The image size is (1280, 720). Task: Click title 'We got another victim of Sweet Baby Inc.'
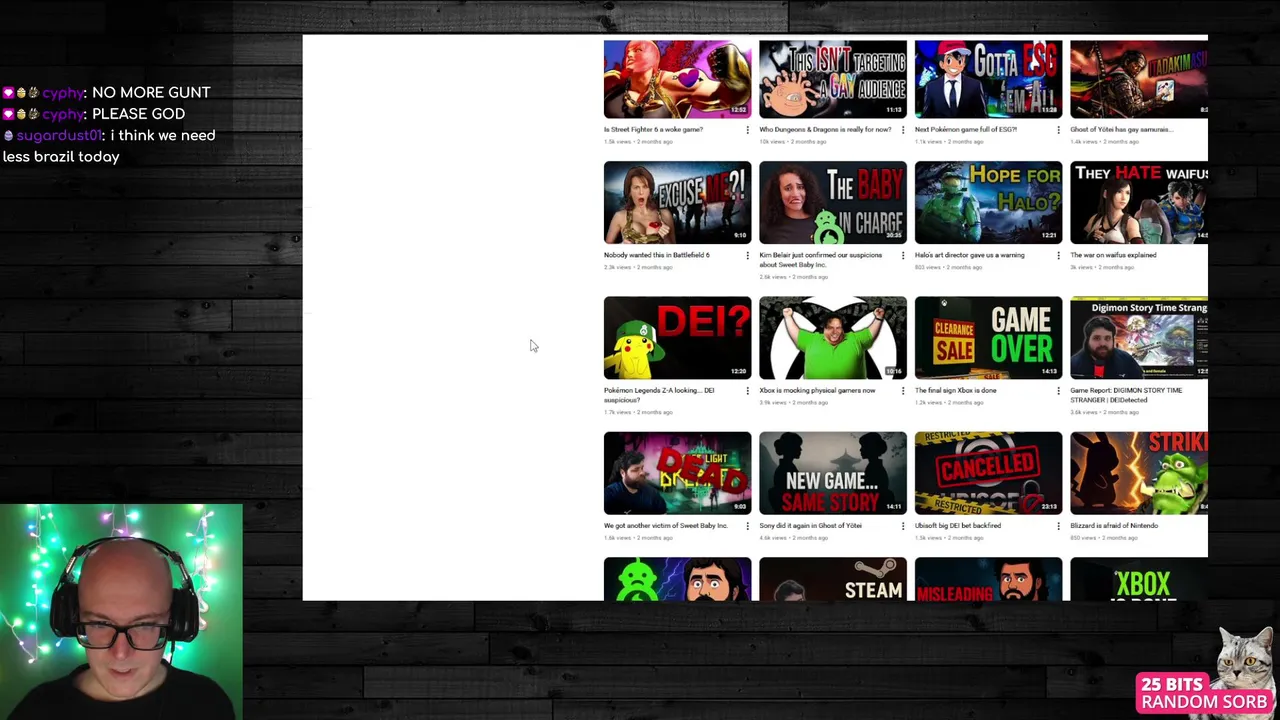click(x=666, y=525)
